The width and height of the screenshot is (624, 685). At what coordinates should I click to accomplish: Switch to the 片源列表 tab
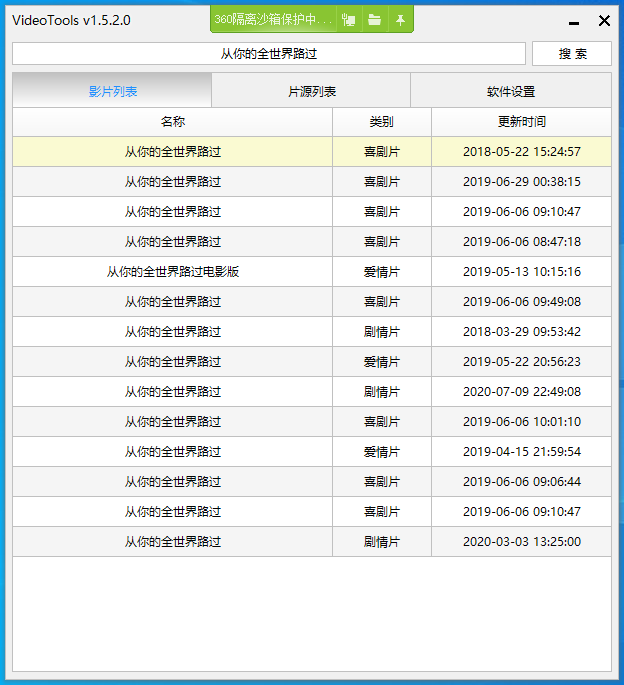(312, 91)
